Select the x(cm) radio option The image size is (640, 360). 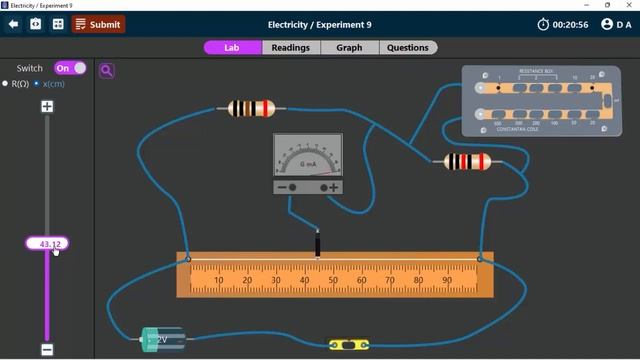click(36, 83)
